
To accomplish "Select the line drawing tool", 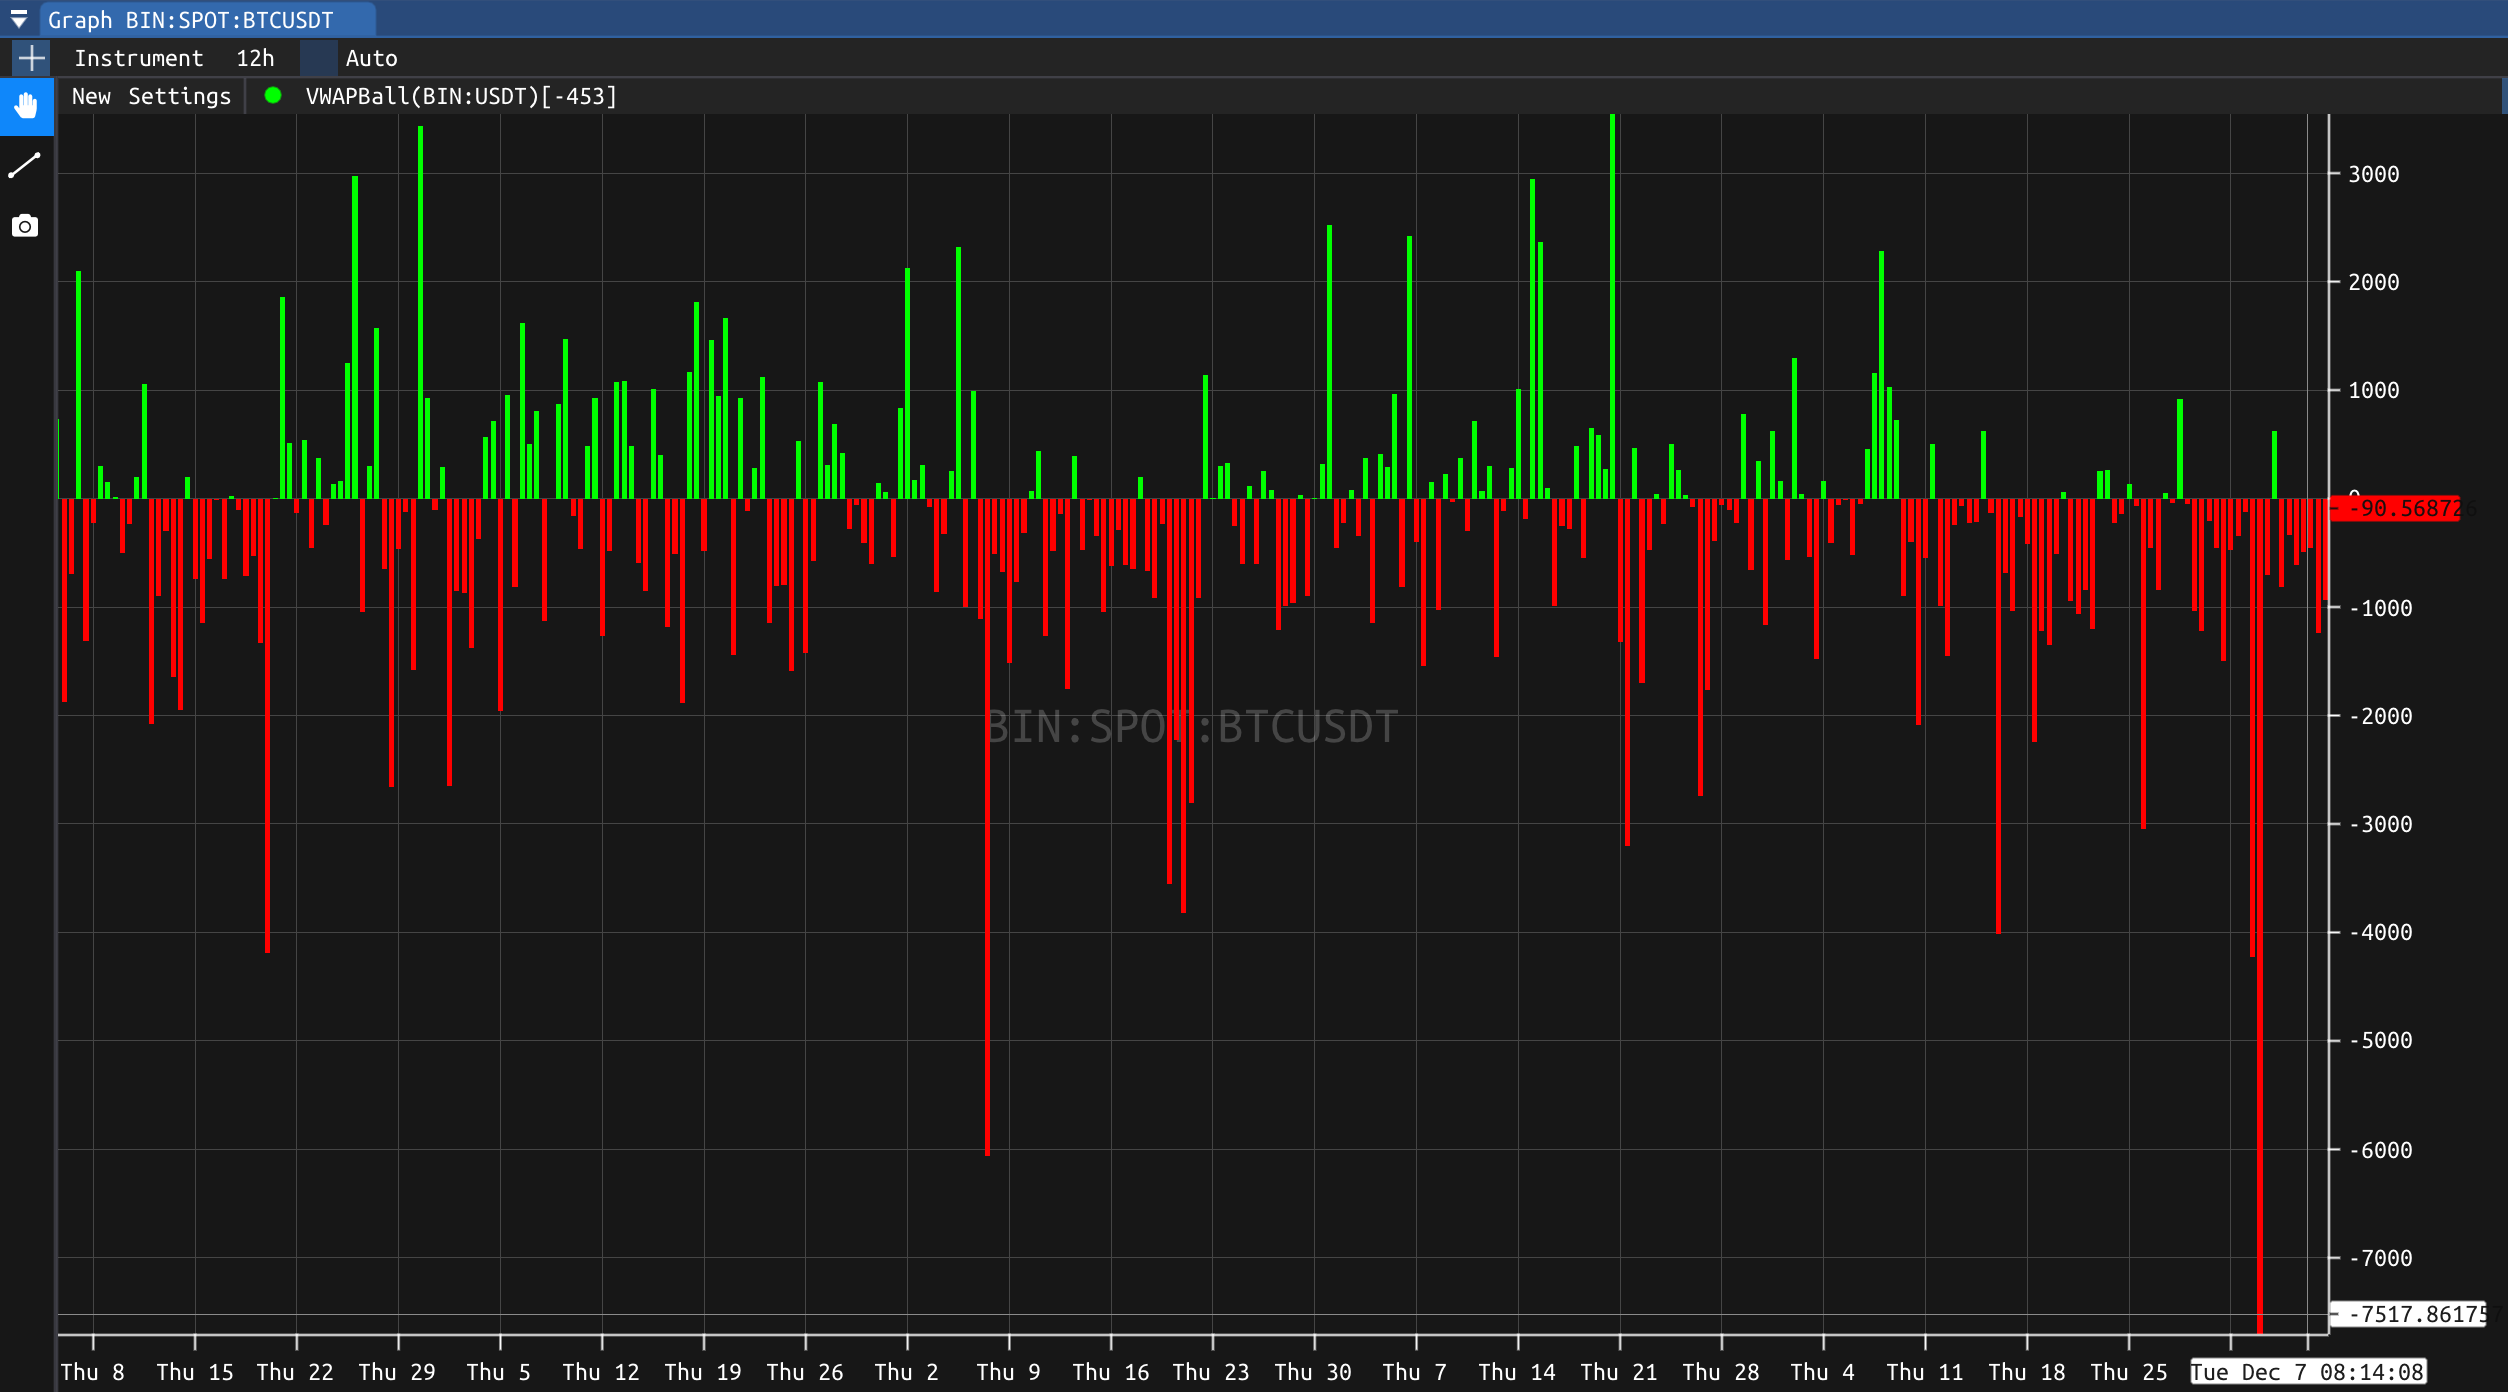I will [25, 166].
